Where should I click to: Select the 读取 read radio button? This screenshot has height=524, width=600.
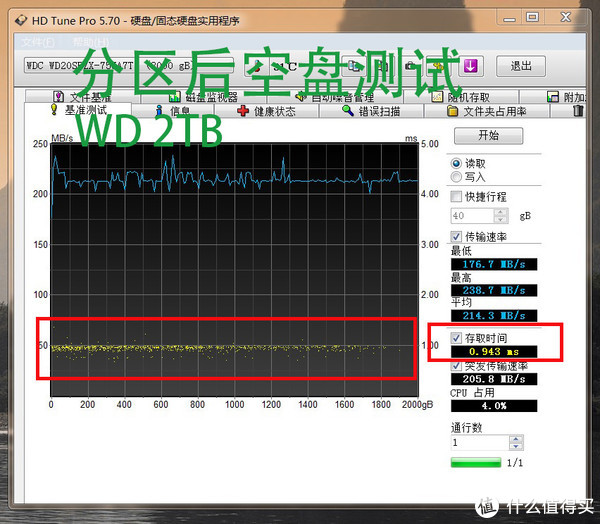click(x=456, y=163)
